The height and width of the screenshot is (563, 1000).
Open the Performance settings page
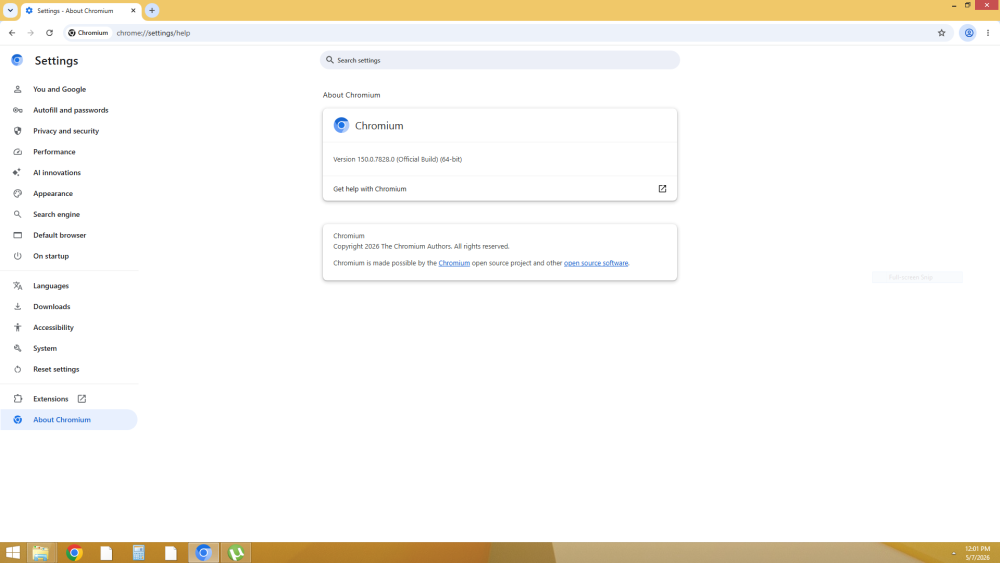click(54, 152)
